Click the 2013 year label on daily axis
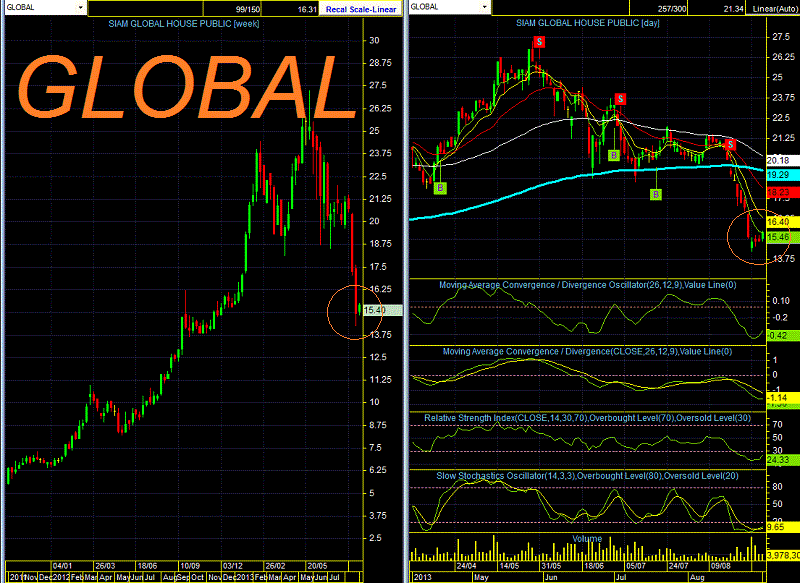 (422, 577)
